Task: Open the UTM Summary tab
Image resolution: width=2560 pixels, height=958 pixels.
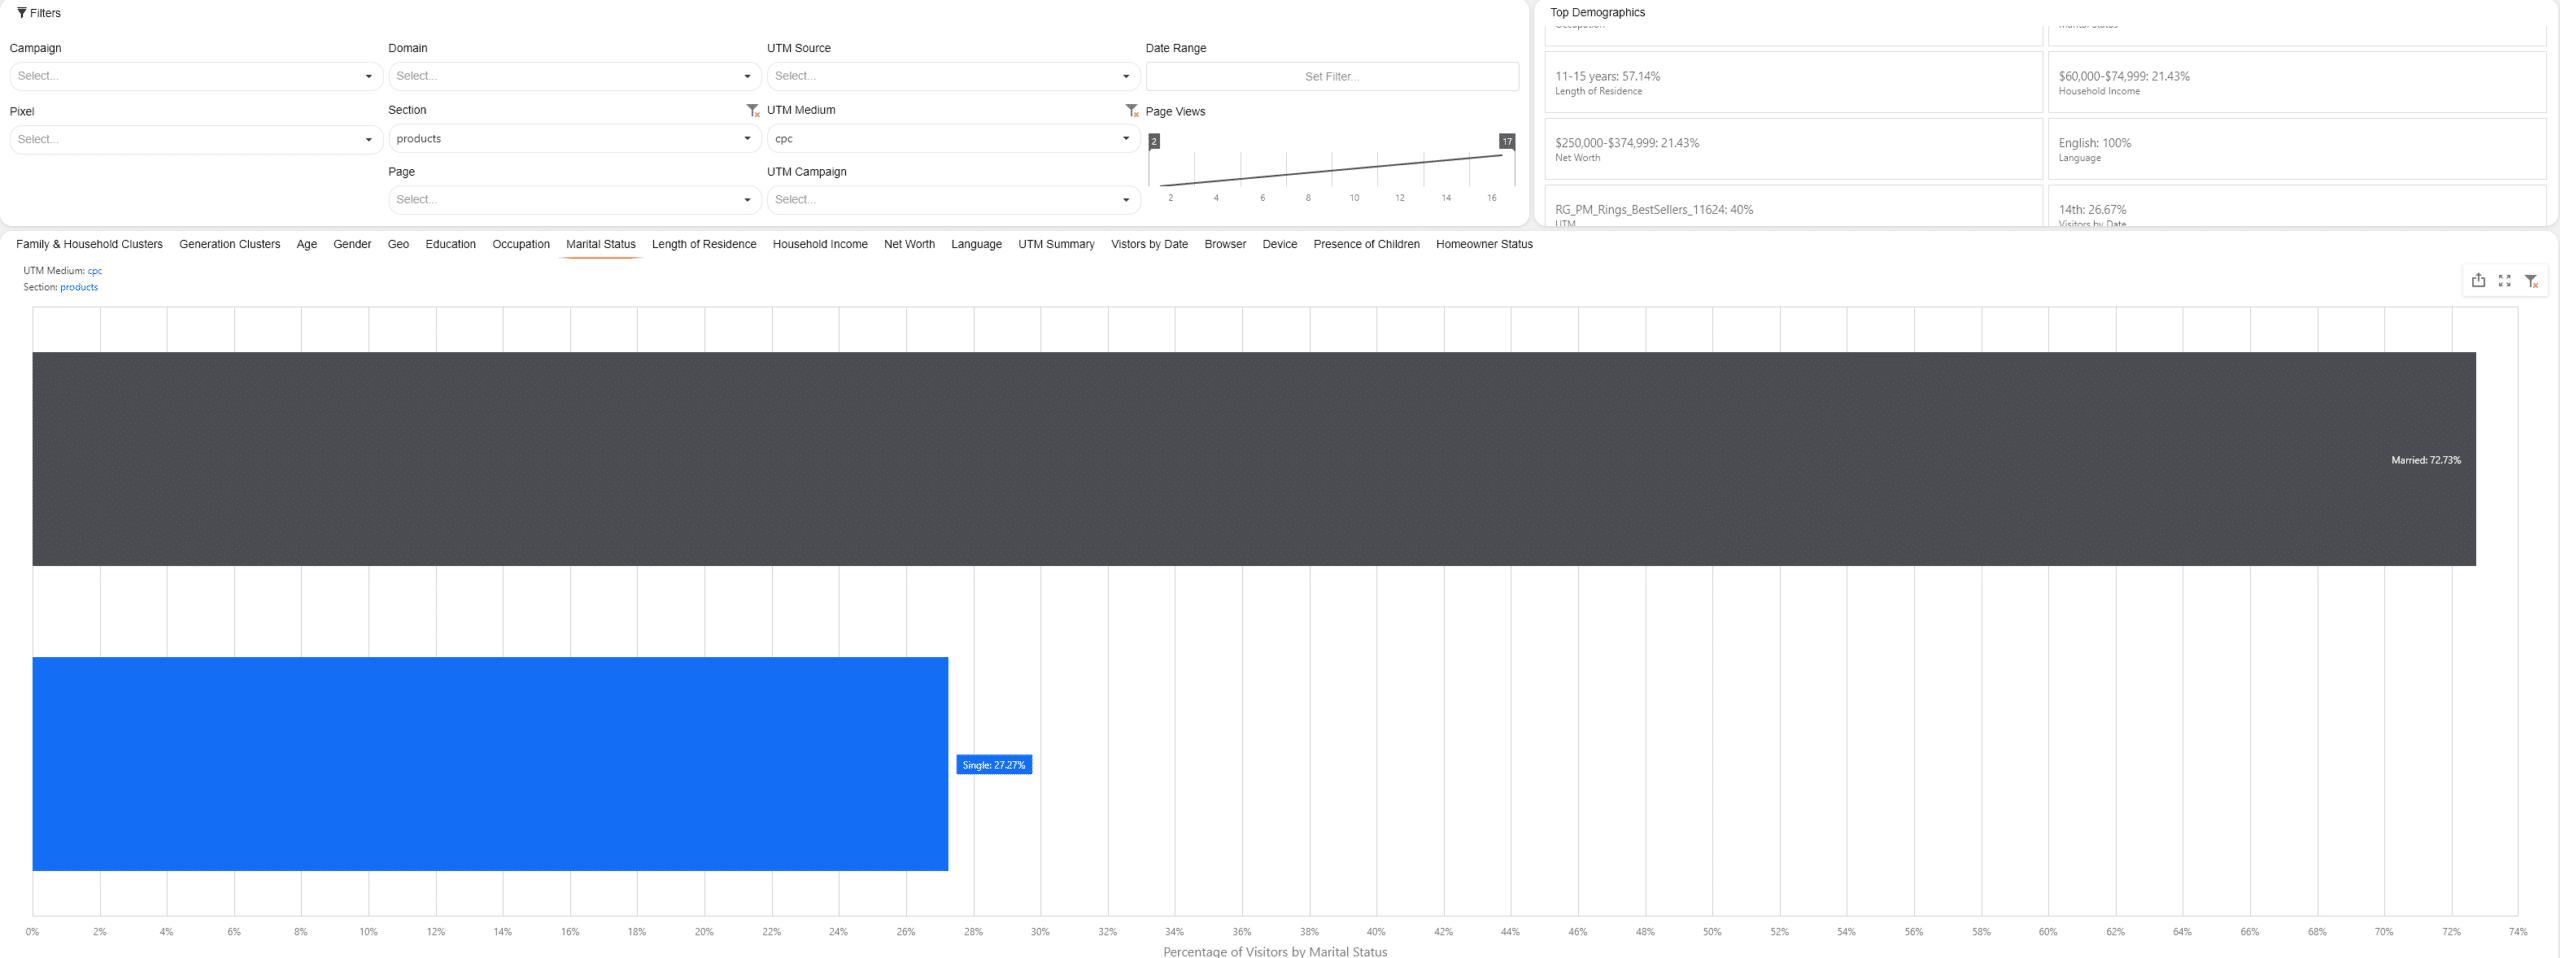Action: click(1056, 244)
